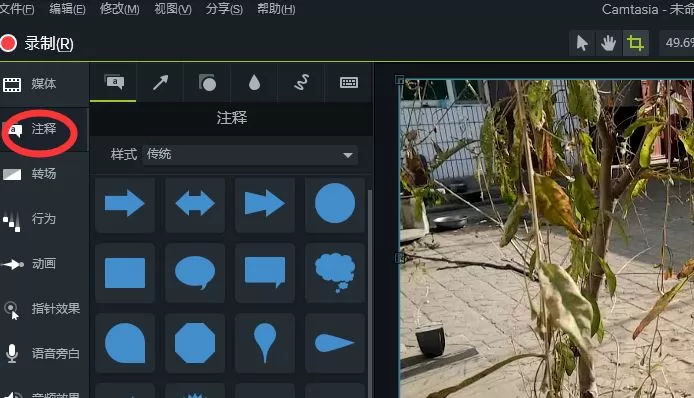Open the 注释 annotations panel
Viewport: 694px width, 398px height.
(43, 129)
